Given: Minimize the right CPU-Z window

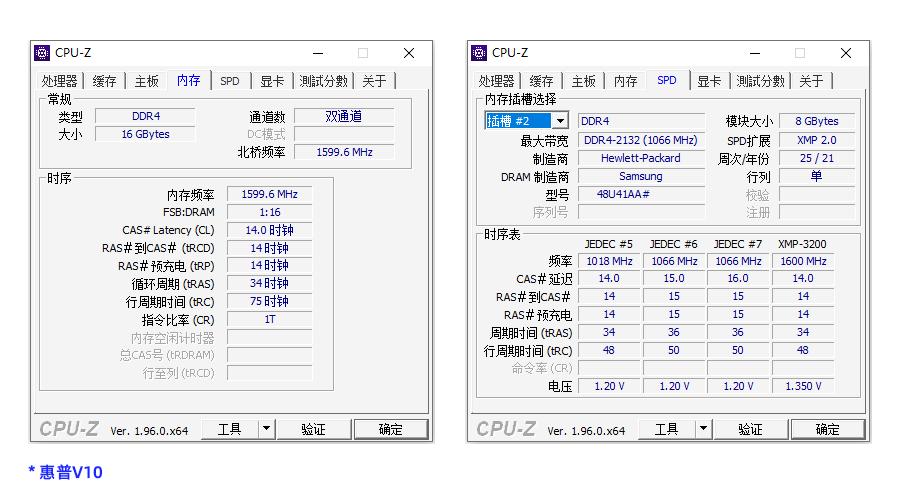Looking at the screenshot, I should coord(755,53).
